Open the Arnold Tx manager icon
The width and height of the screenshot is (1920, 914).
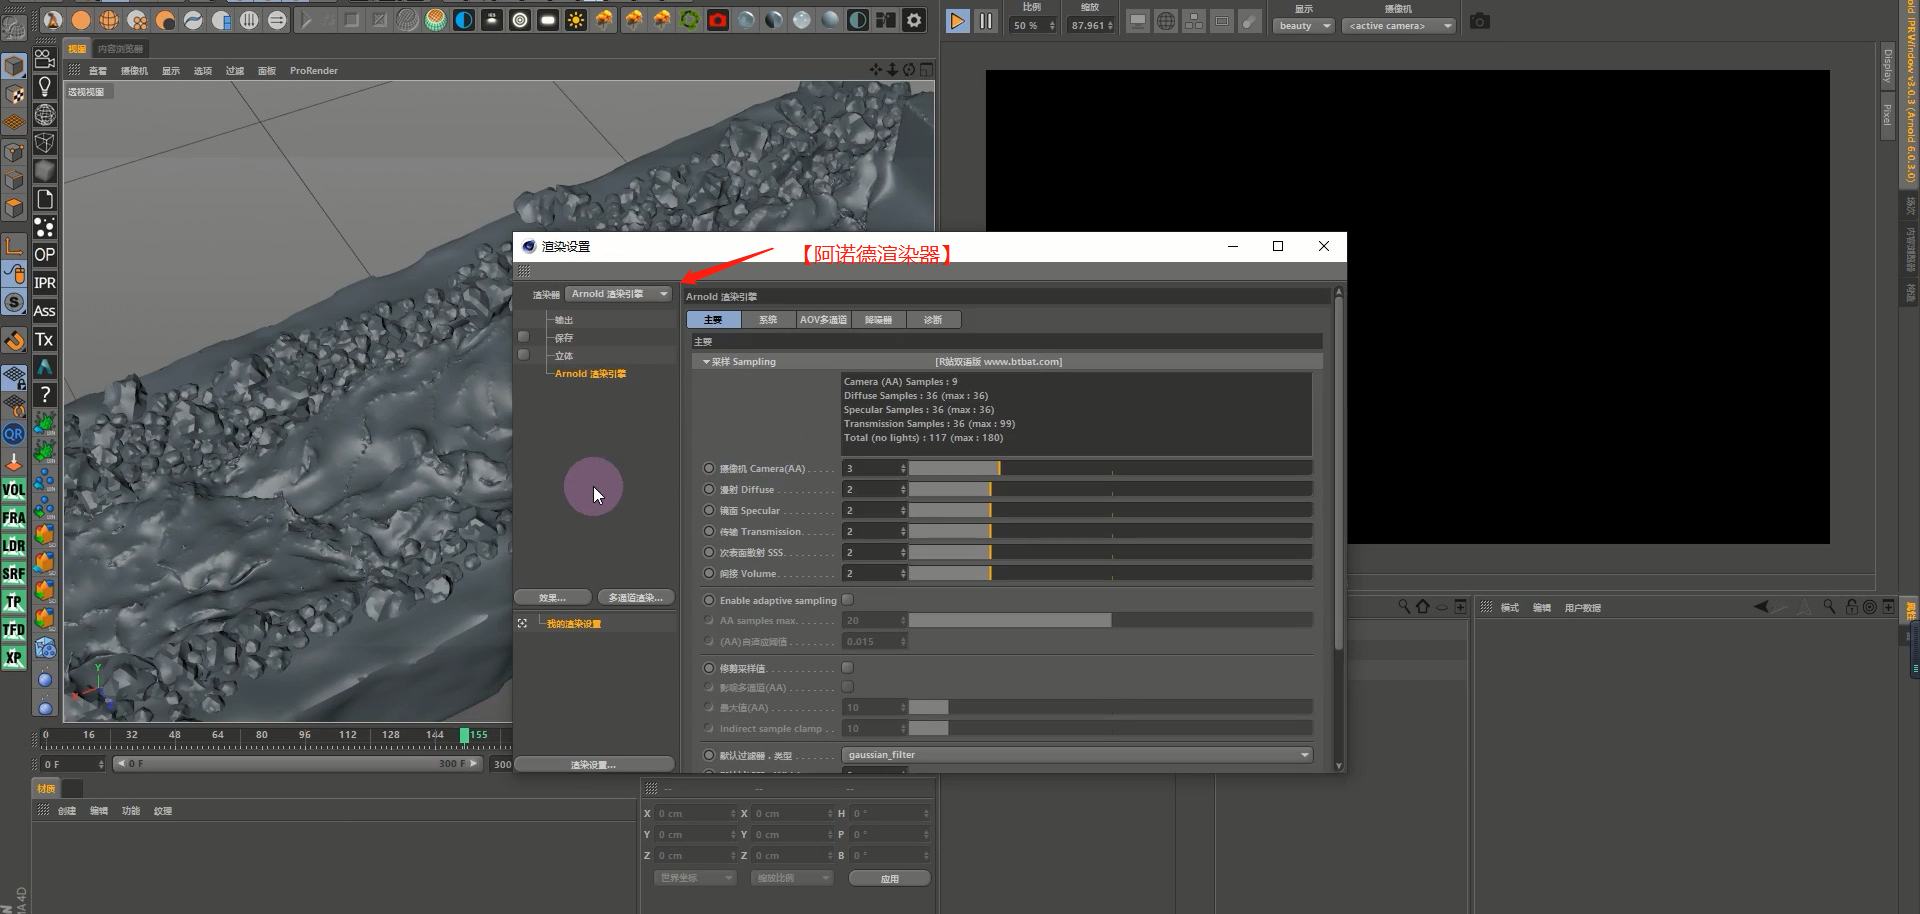[x=44, y=339]
